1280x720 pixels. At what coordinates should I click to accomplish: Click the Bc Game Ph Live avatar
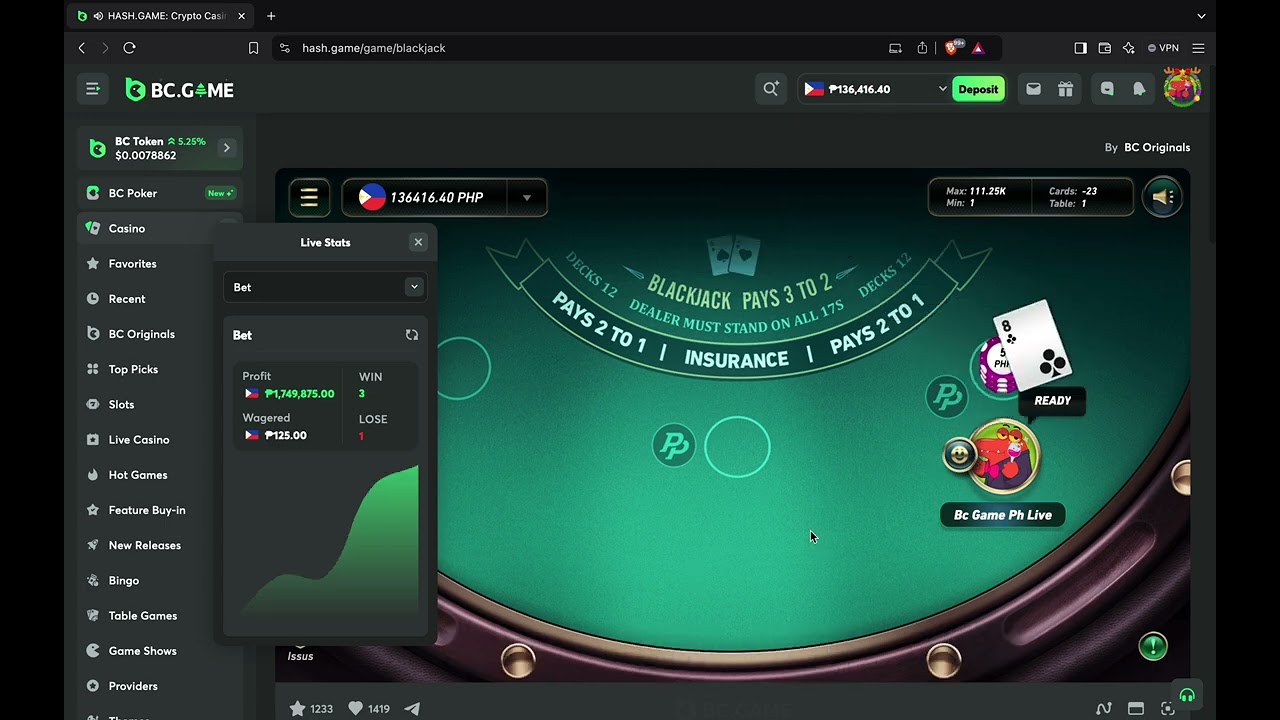click(x=1004, y=457)
